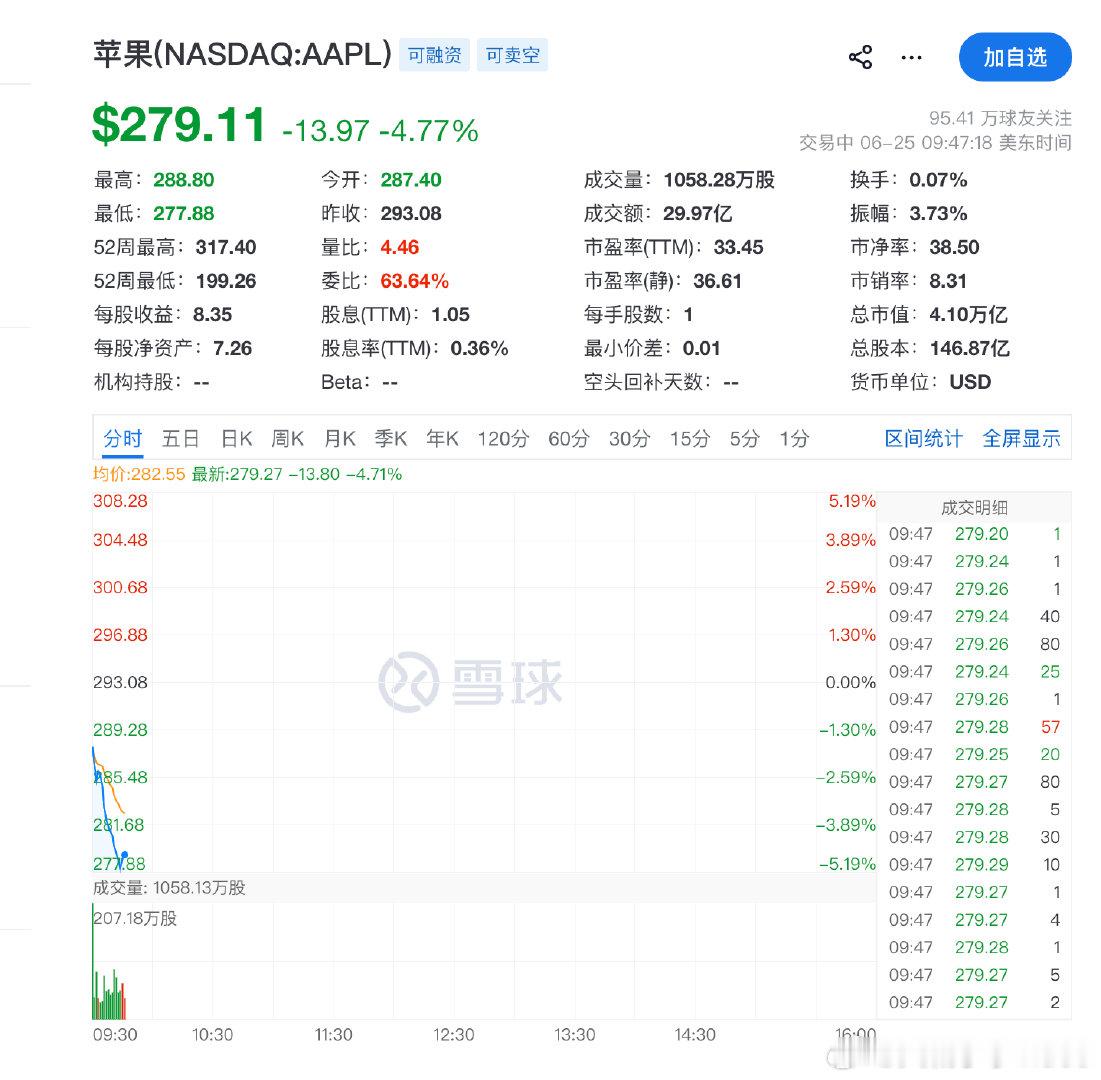The height and width of the screenshot is (1080, 1101).
Task: Click the 279.29 trade detail row
Action: 975,864
